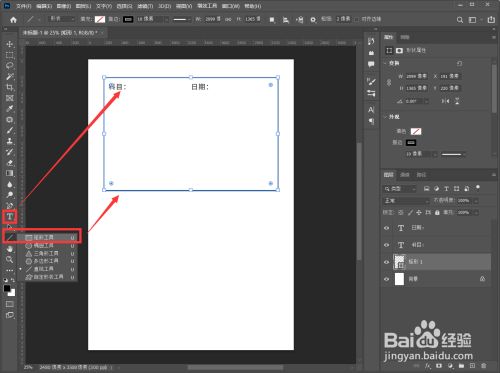Collapse the 外观 appearance section

(385, 117)
